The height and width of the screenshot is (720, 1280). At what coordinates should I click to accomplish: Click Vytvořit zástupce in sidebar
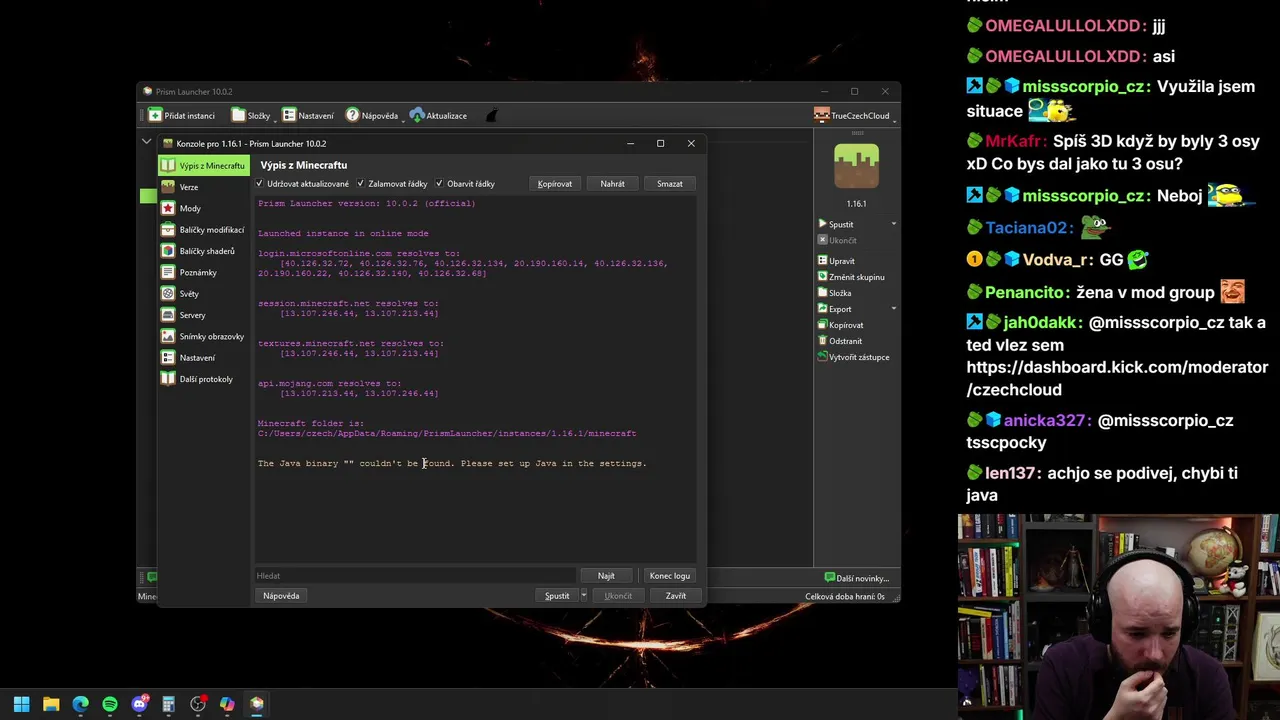click(853, 357)
